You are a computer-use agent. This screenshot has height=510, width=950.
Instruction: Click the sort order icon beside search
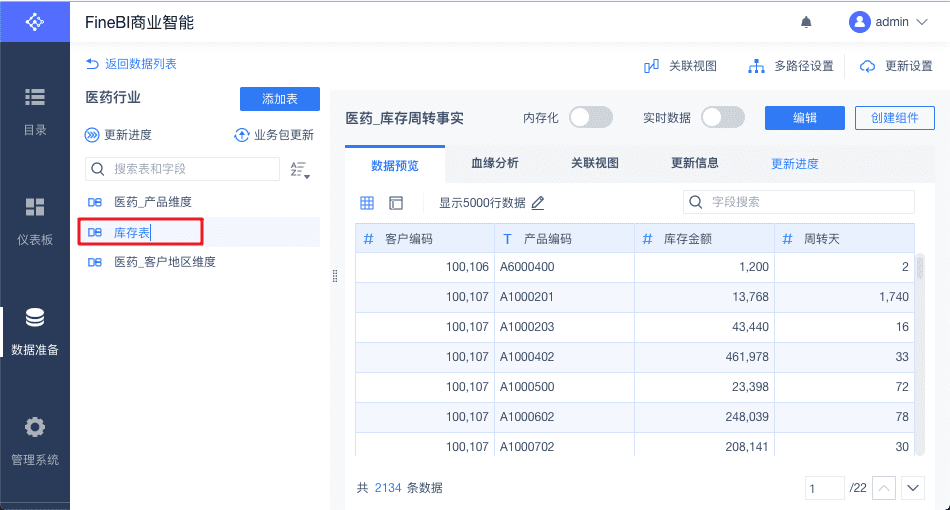tap(299, 170)
